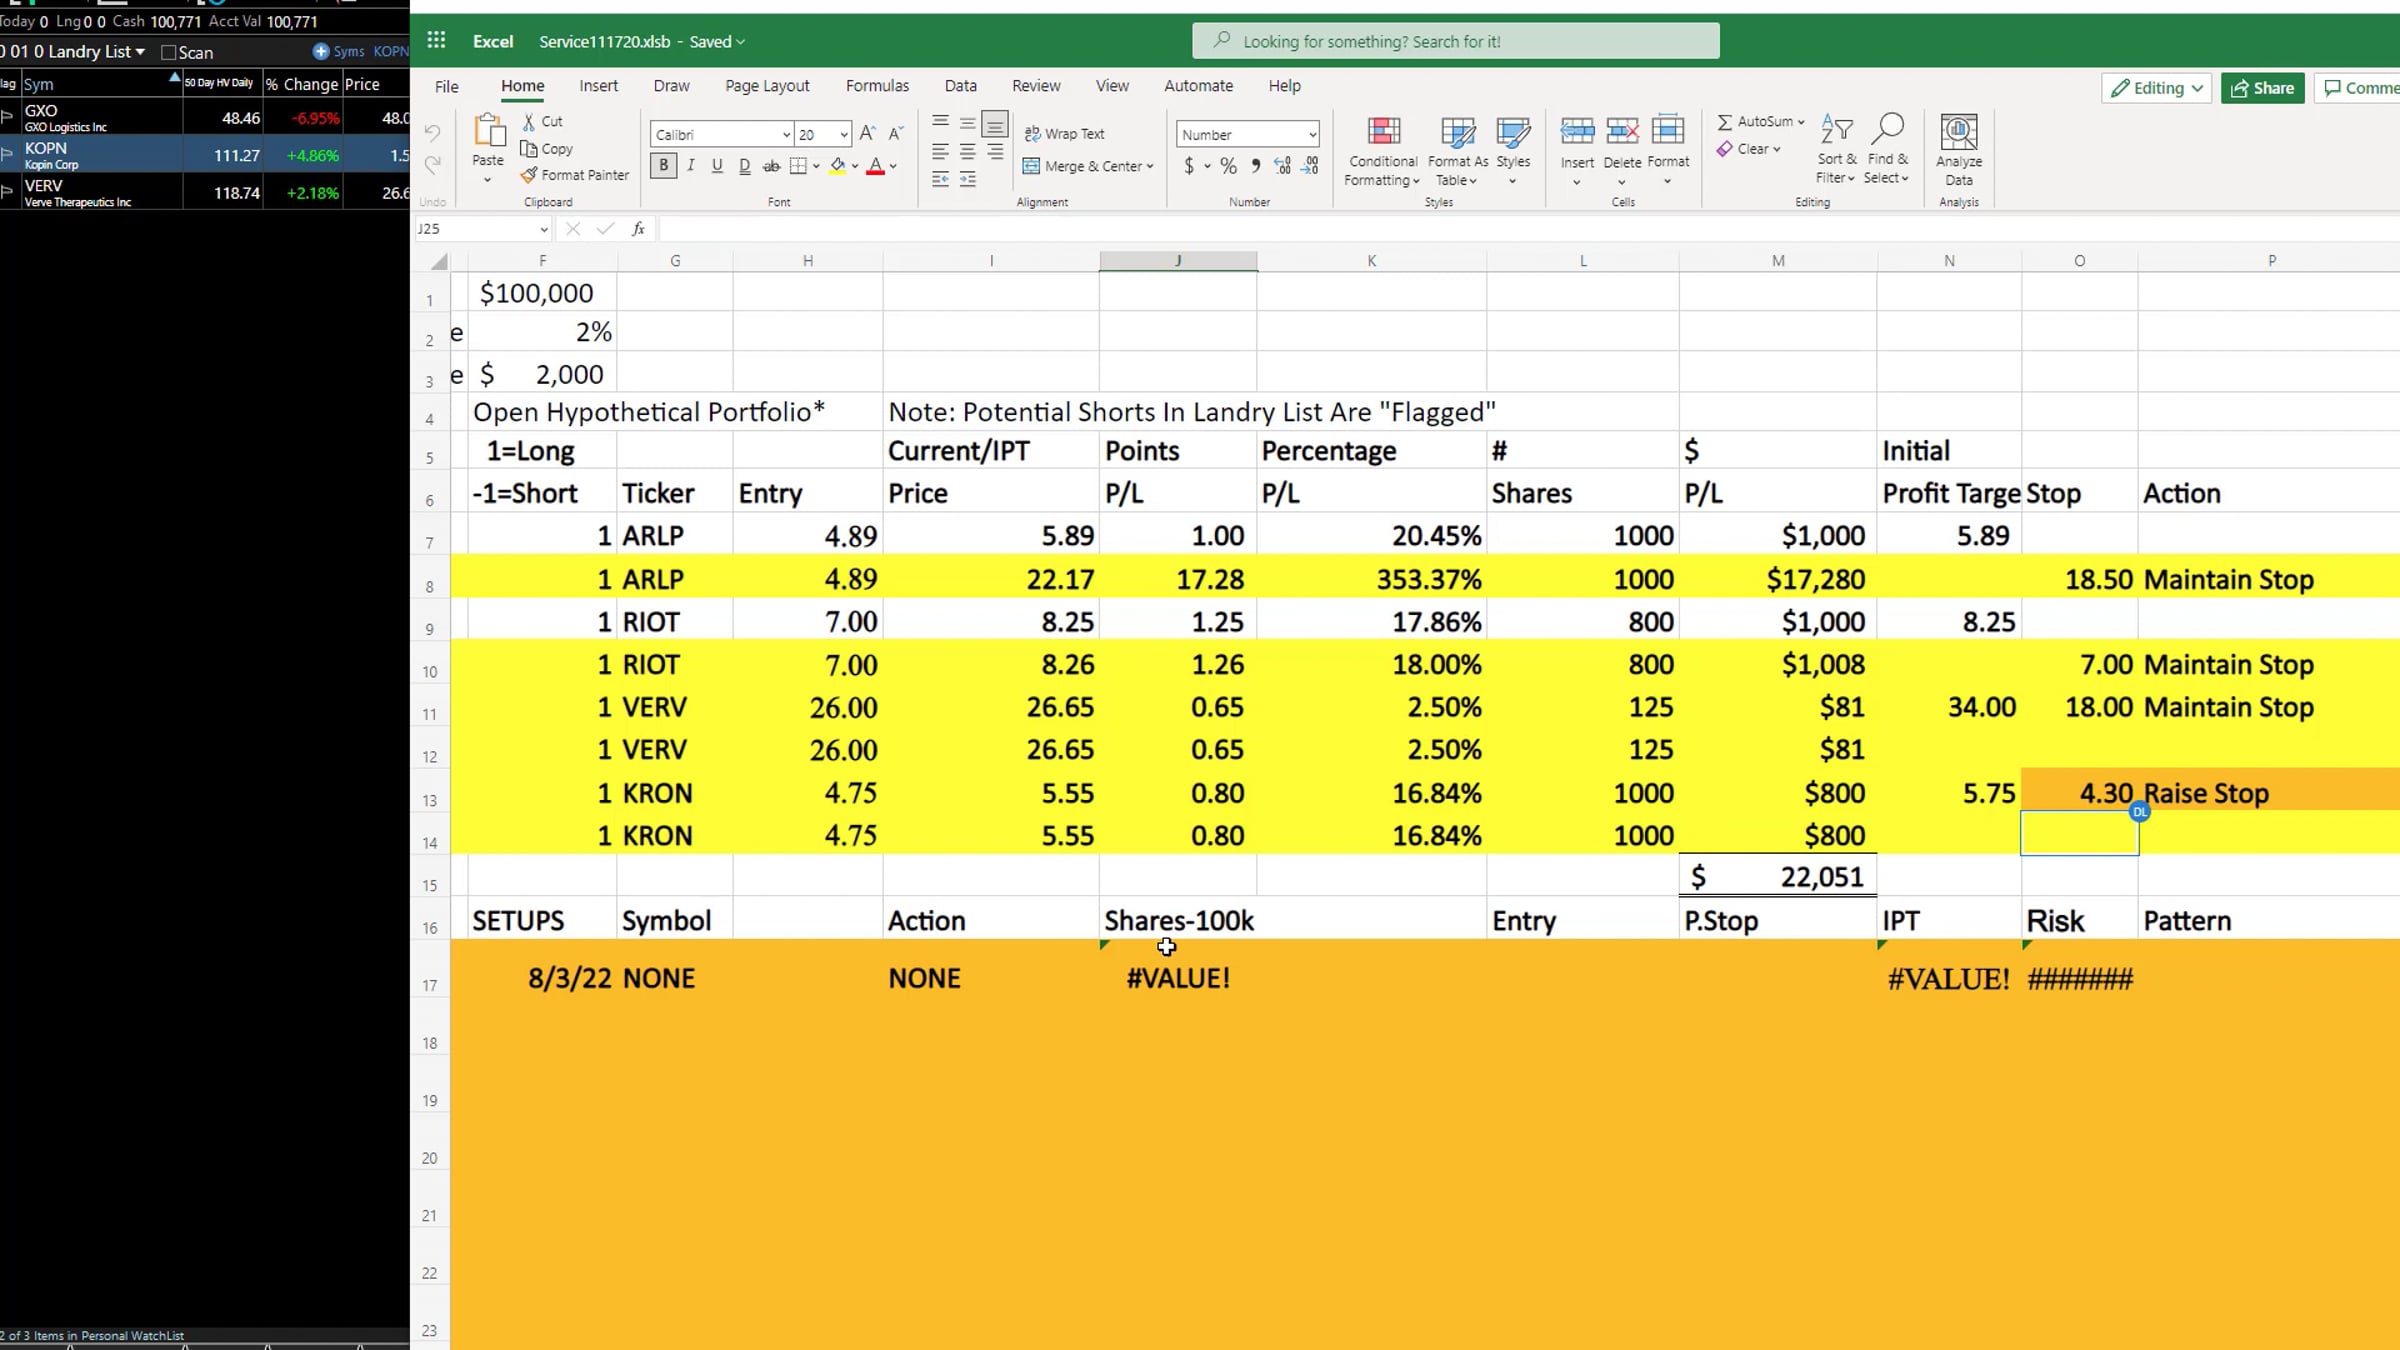The height and width of the screenshot is (1350, 2400).
Task: Toggle Underline formatting
Action: click(x=717, y=166)
